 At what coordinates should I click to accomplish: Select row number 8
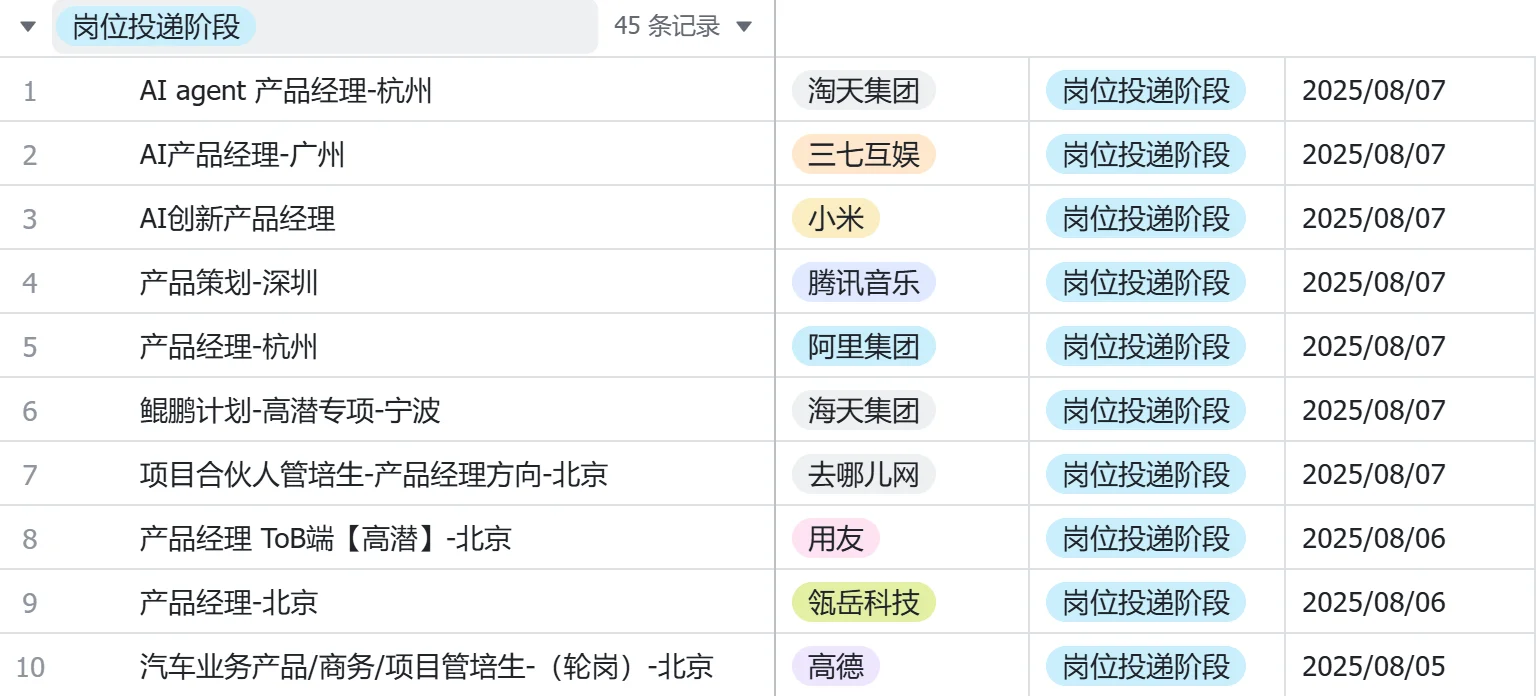29,539
